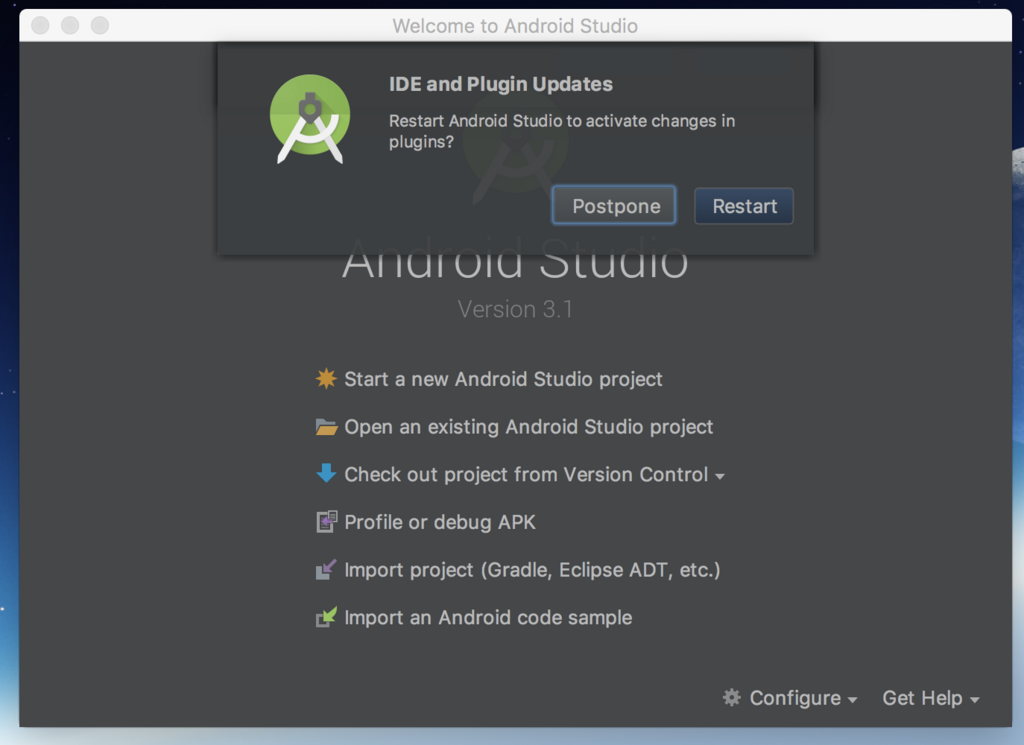The width and height of the screenshot is (1024, 745).
Task: Click the minimize window button
Action: (70, 25)
